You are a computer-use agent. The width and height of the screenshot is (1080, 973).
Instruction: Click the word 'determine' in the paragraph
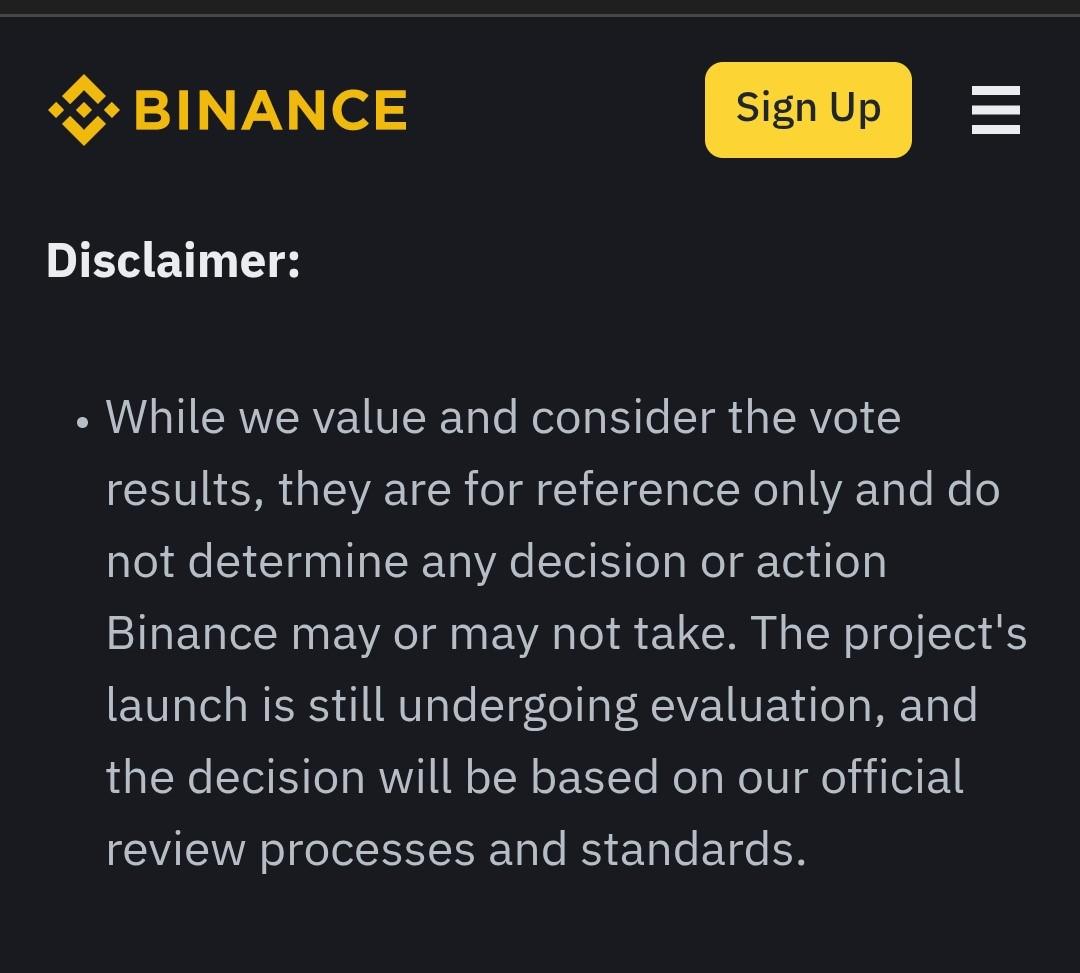(x=298, y=561)
